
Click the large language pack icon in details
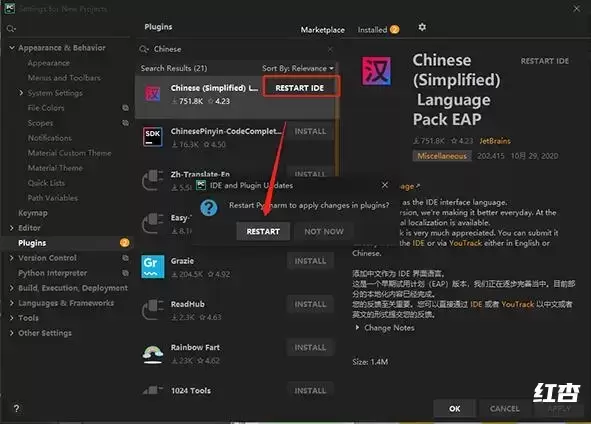[x=377, y=71]
